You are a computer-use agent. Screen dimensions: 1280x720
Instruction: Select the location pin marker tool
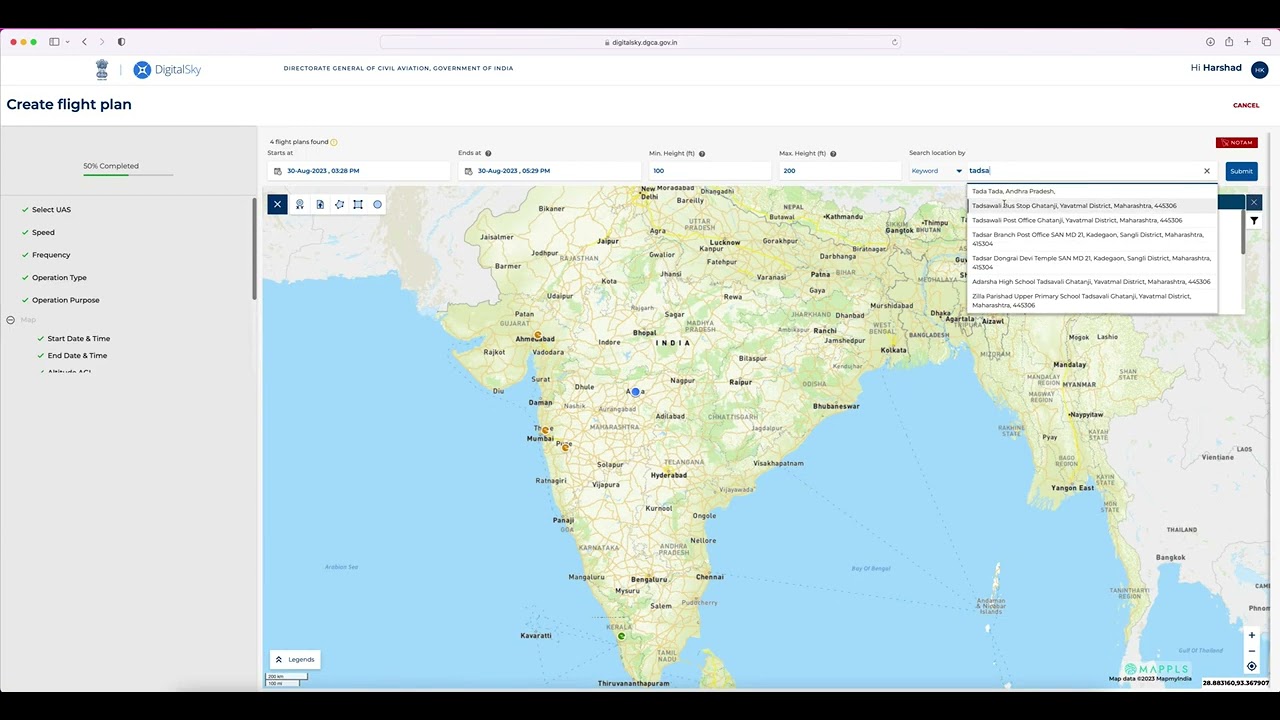coord(299,204)
